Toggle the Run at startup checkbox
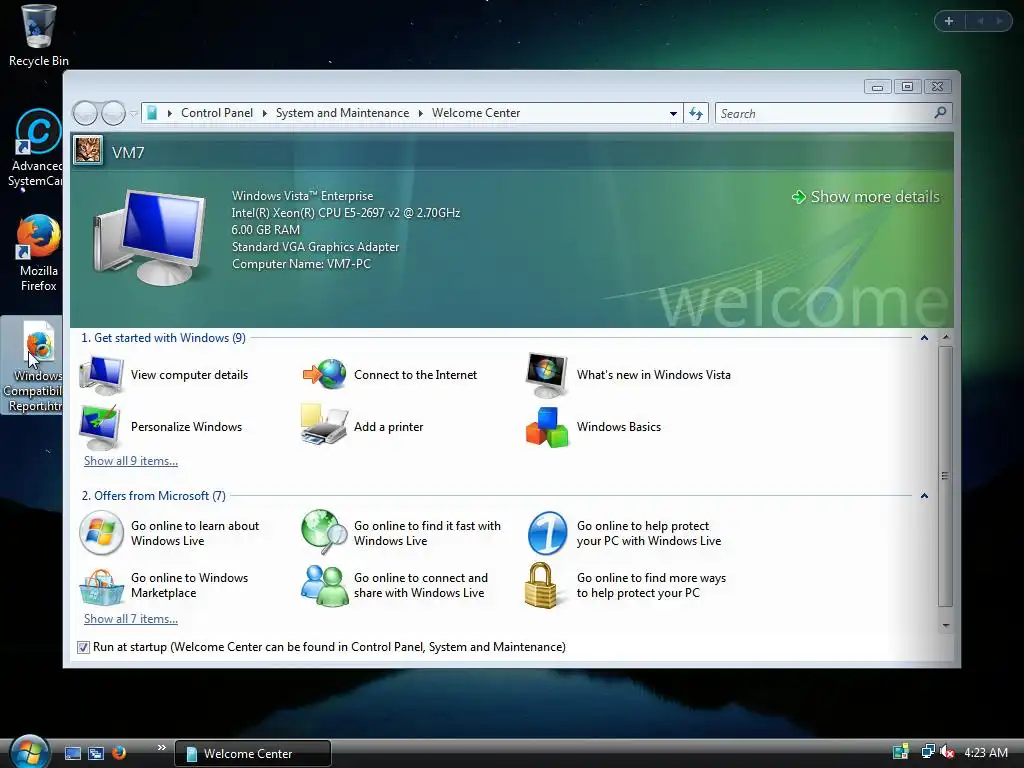Image resolution: width=1024 pixels, height=768 pixels. pos(83,647)
